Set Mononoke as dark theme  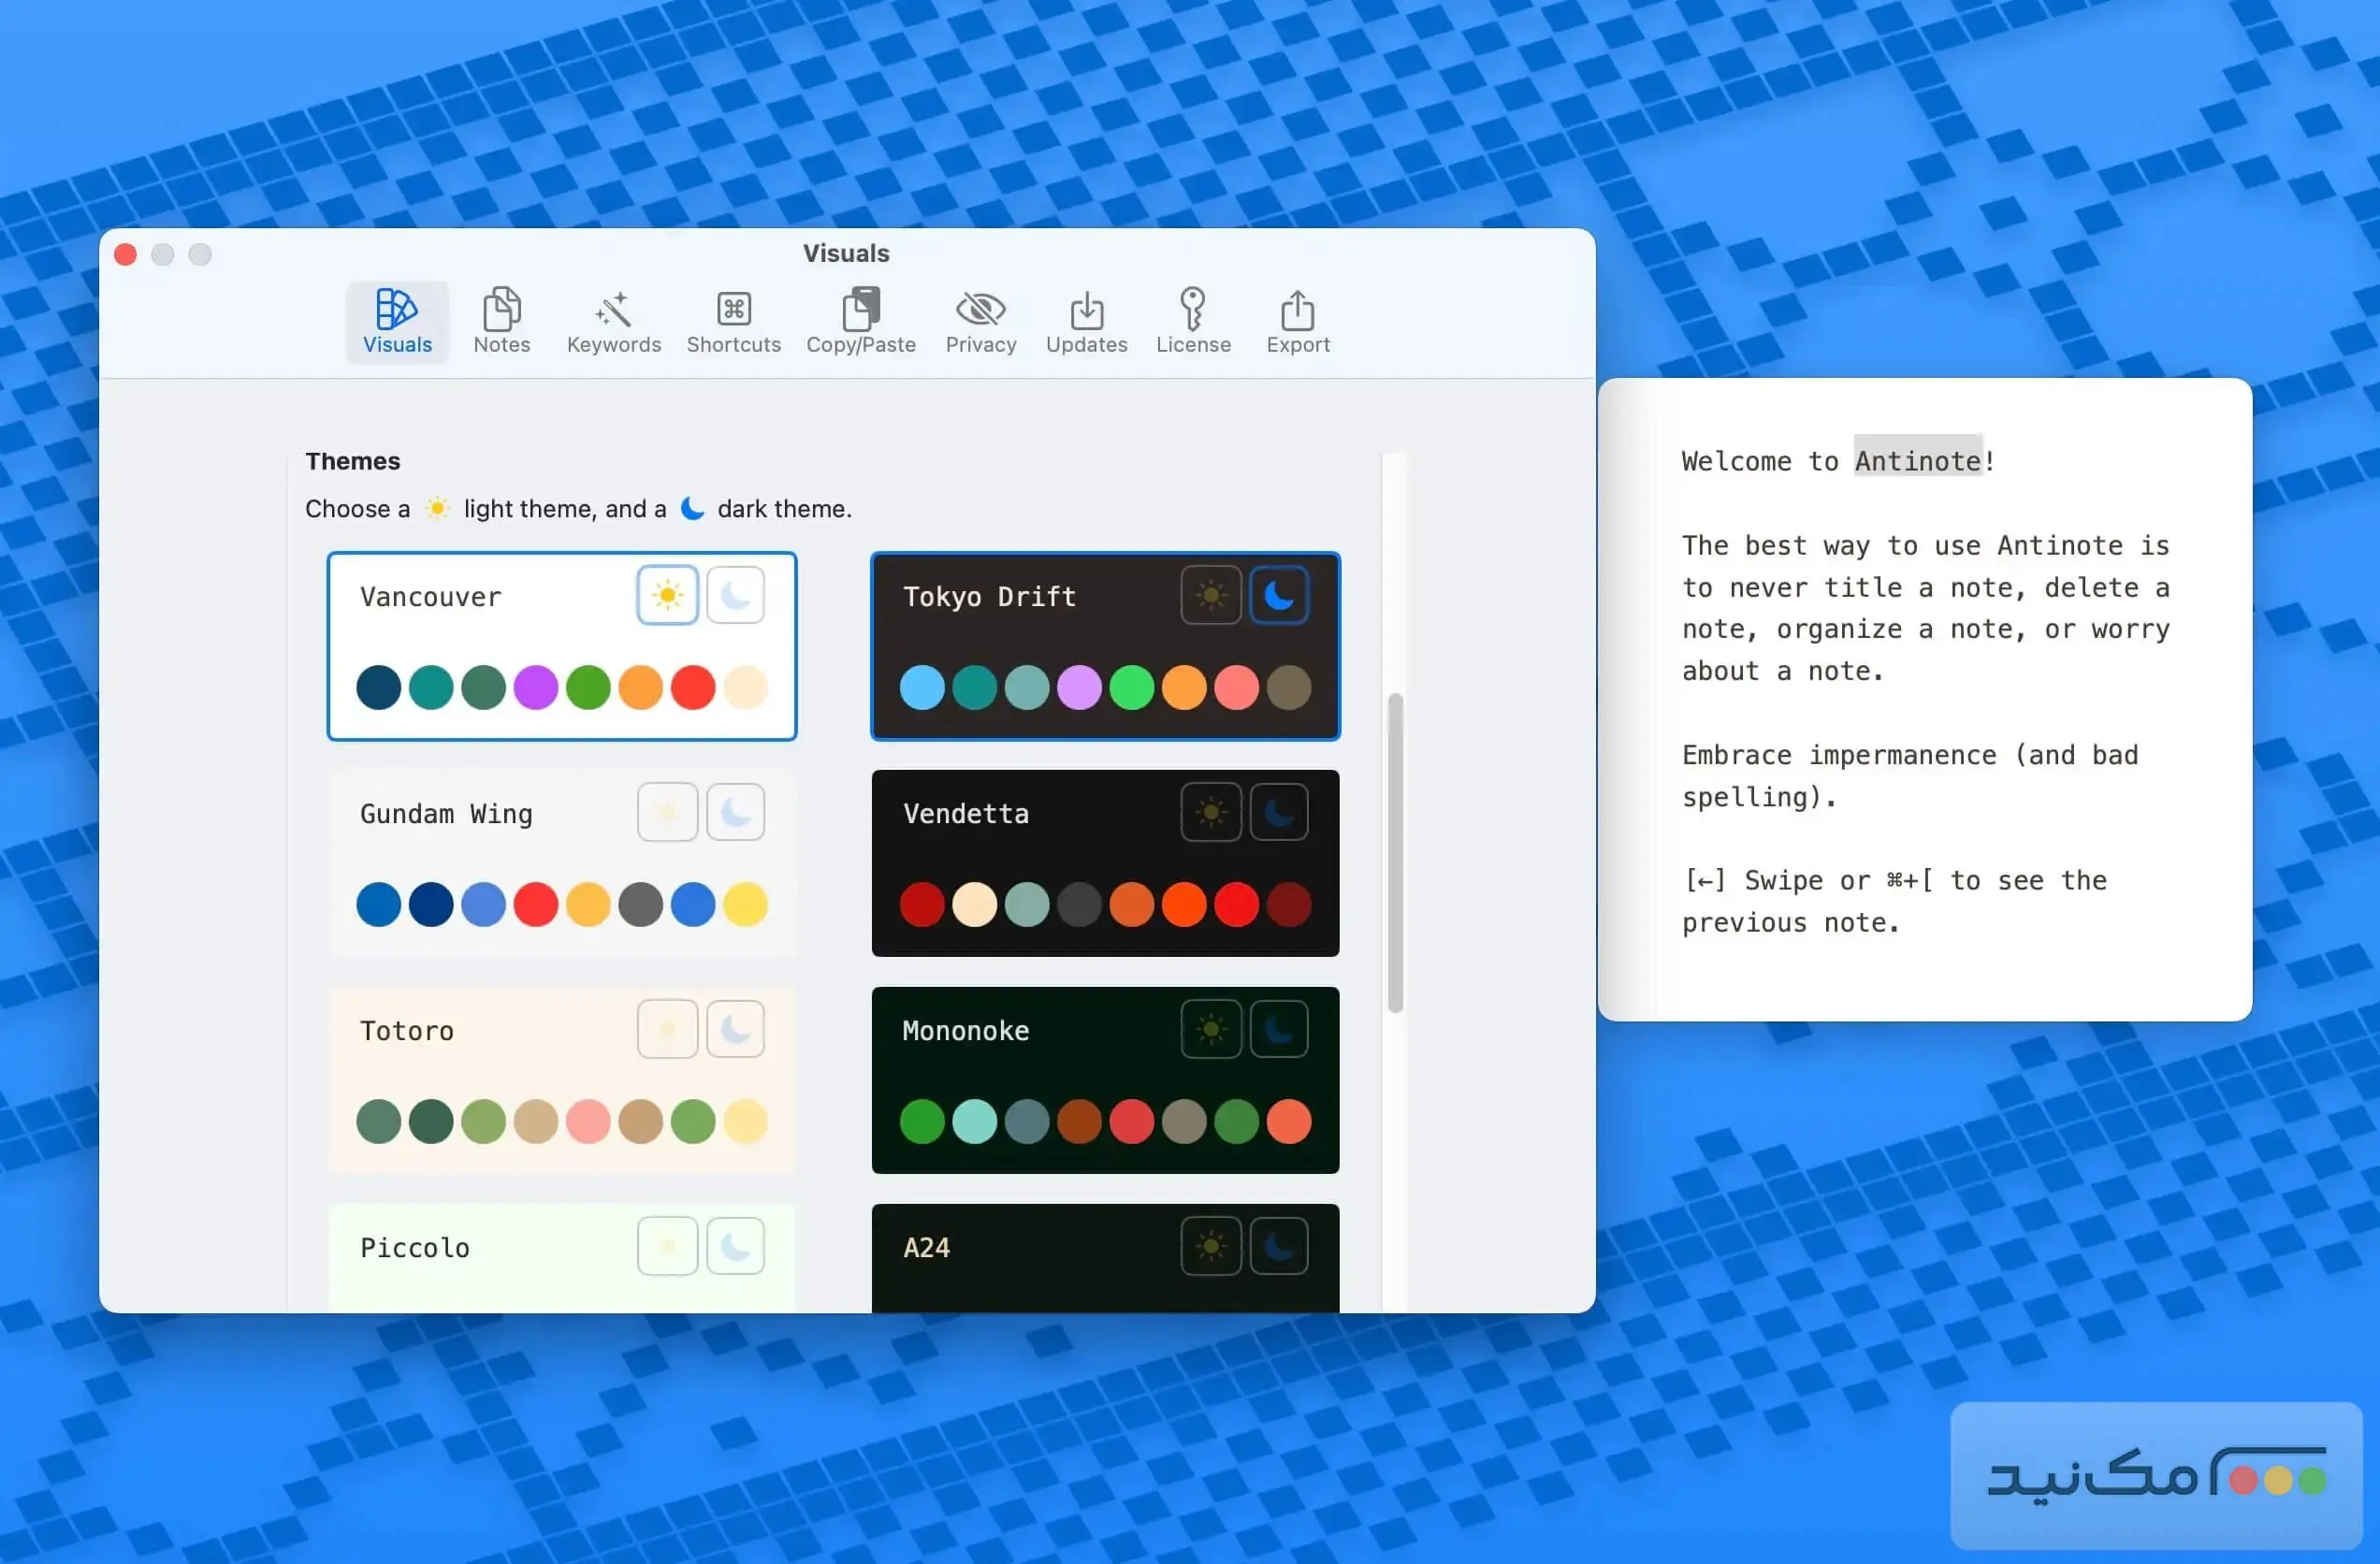click(1278, 1029)
